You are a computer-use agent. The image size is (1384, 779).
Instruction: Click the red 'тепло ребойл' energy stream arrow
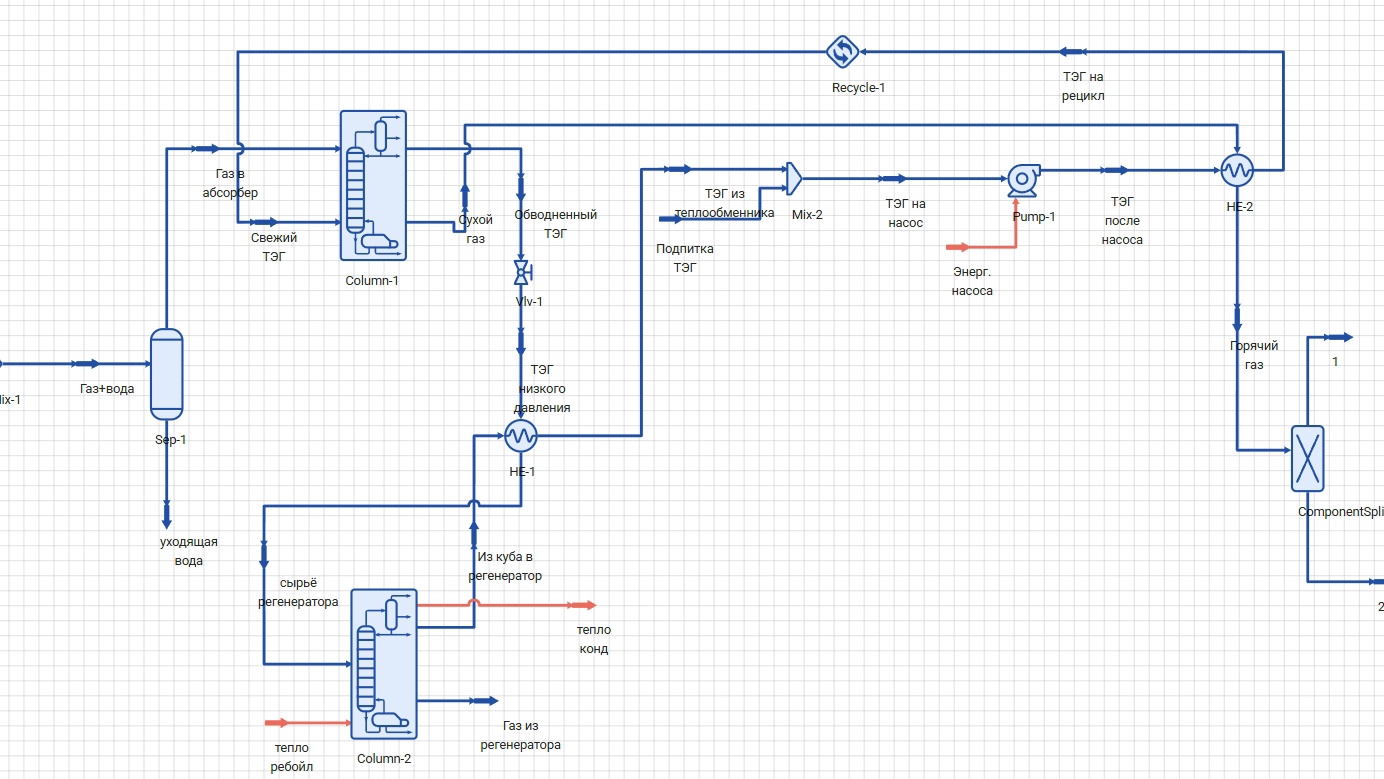pyautogui.click(x=277, y=722)
